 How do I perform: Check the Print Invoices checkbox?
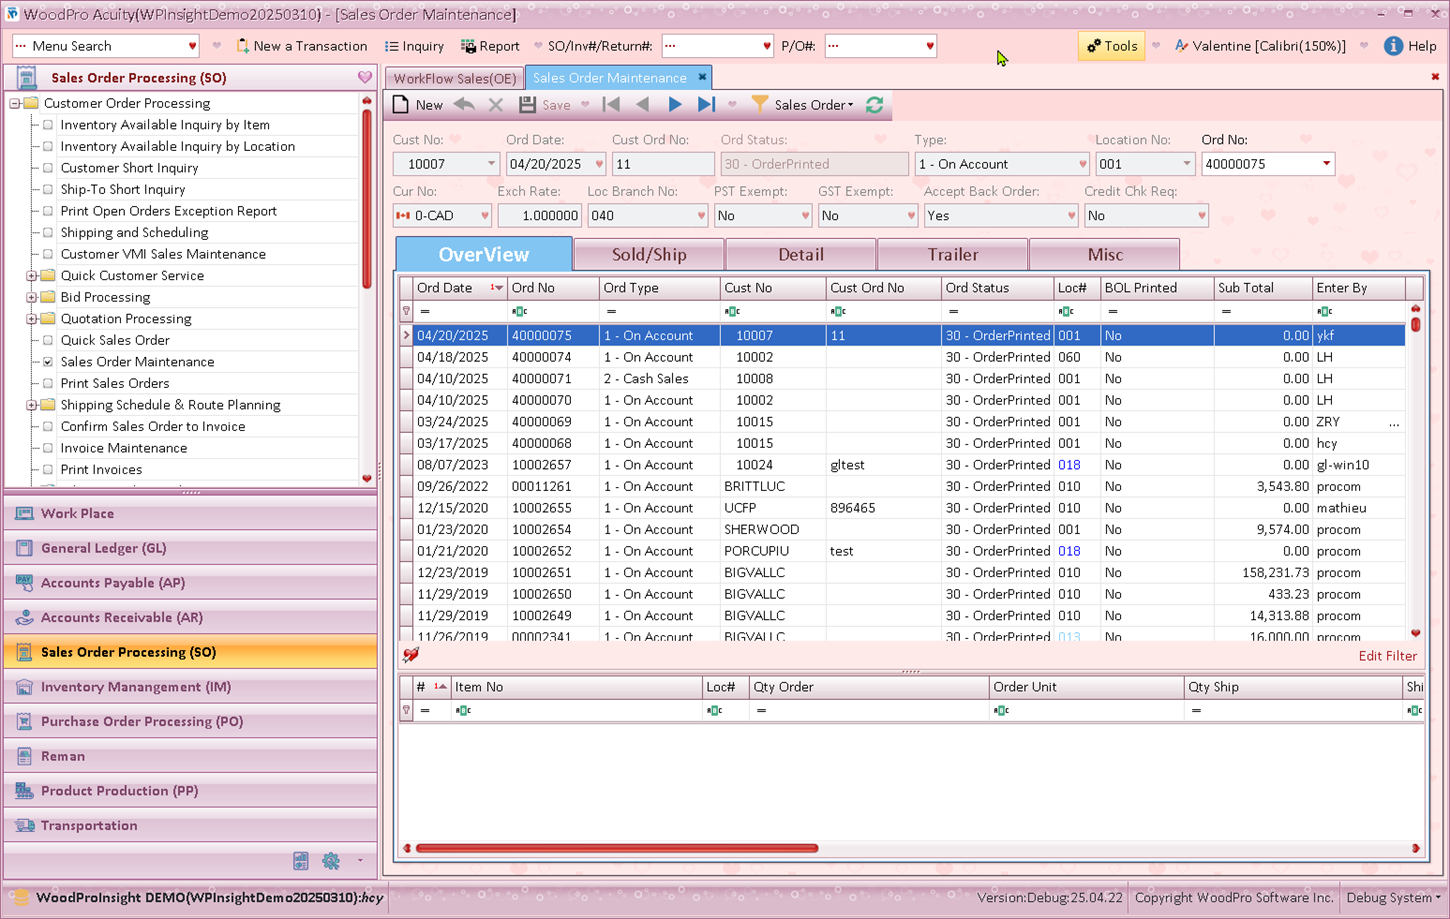48,470
